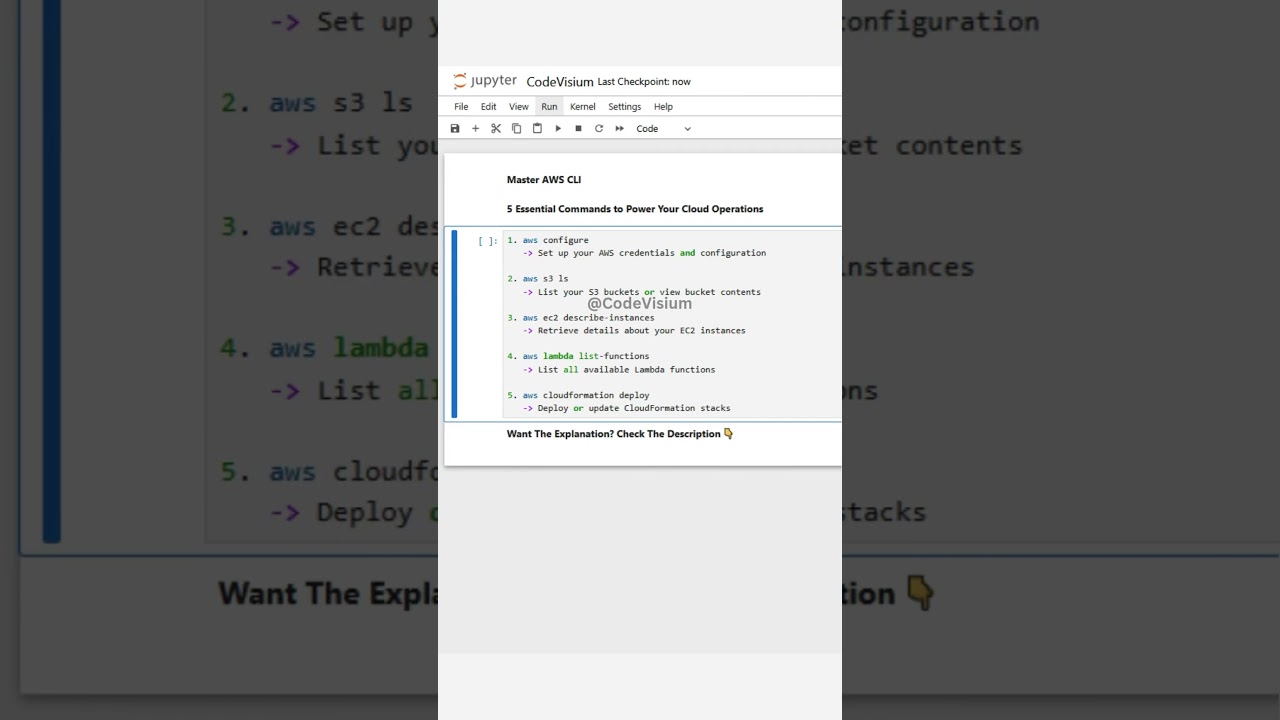Open the Help menu
The width and height of the screenshot is (1280, 720).
coord(663,106)
